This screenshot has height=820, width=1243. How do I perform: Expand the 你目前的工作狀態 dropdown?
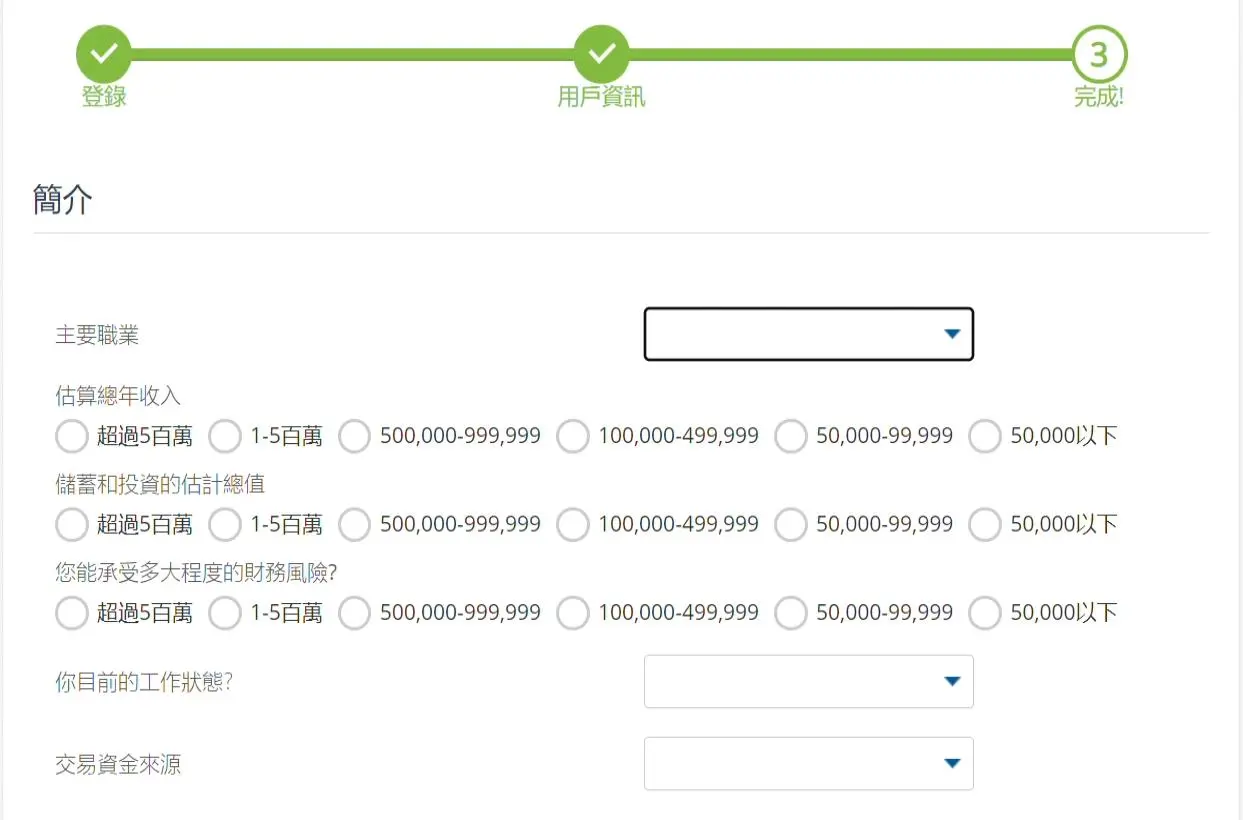pos(808,681)
